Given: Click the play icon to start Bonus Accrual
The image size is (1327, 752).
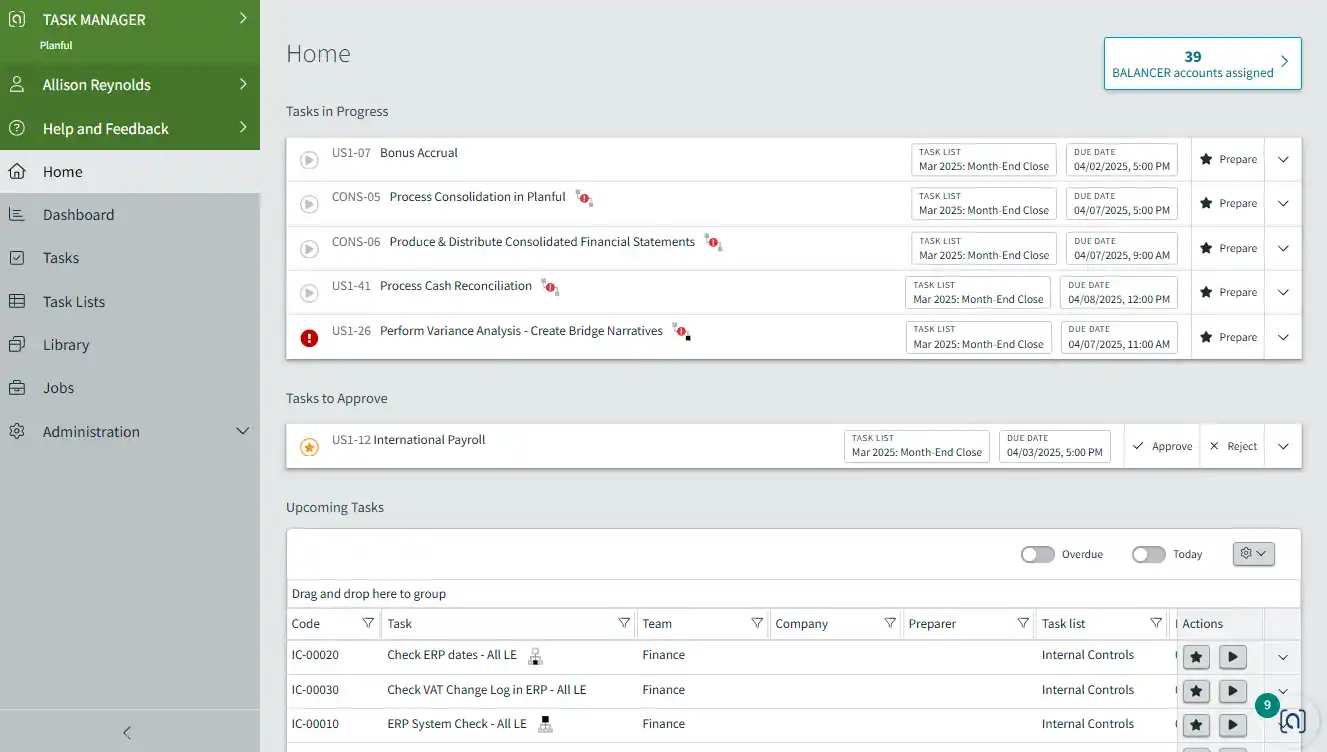Looking at the screenshot, I should (309, 159).
